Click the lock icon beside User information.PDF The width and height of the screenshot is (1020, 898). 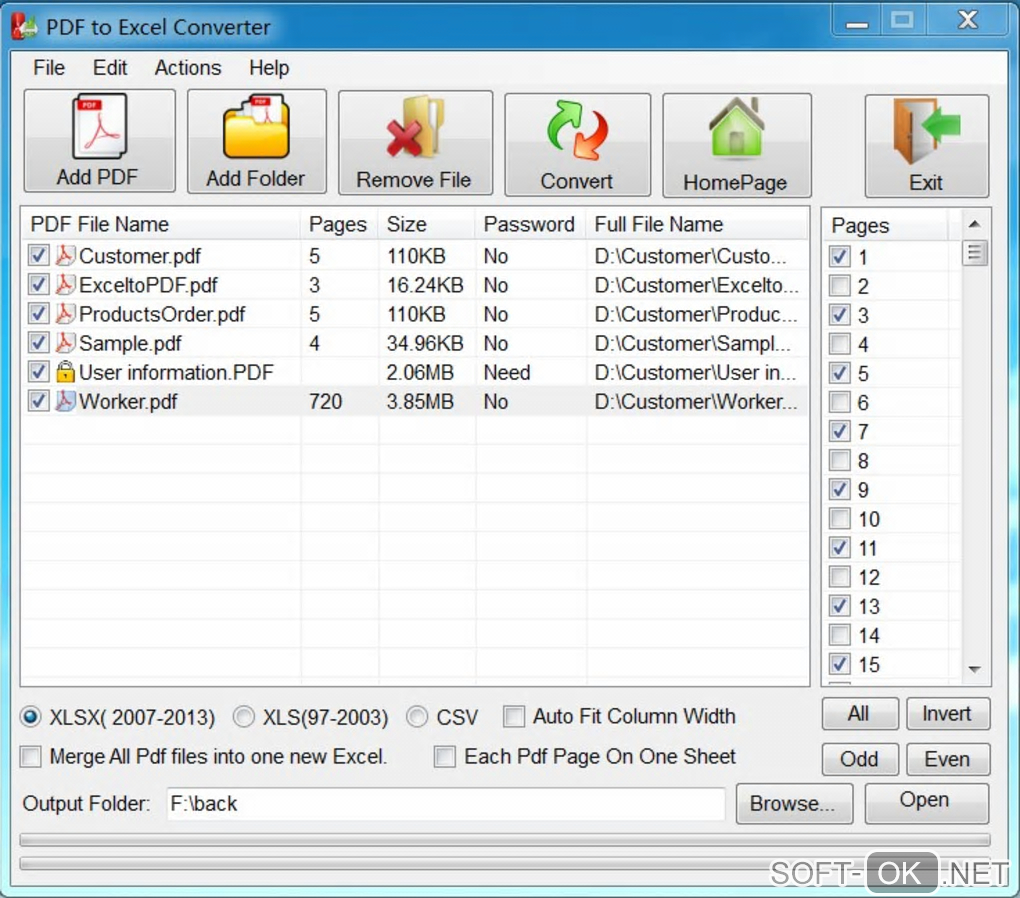point(64,372)
